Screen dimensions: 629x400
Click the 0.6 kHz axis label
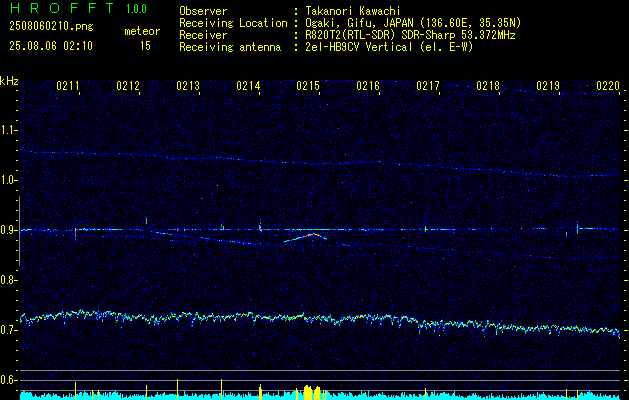(8, 380)
